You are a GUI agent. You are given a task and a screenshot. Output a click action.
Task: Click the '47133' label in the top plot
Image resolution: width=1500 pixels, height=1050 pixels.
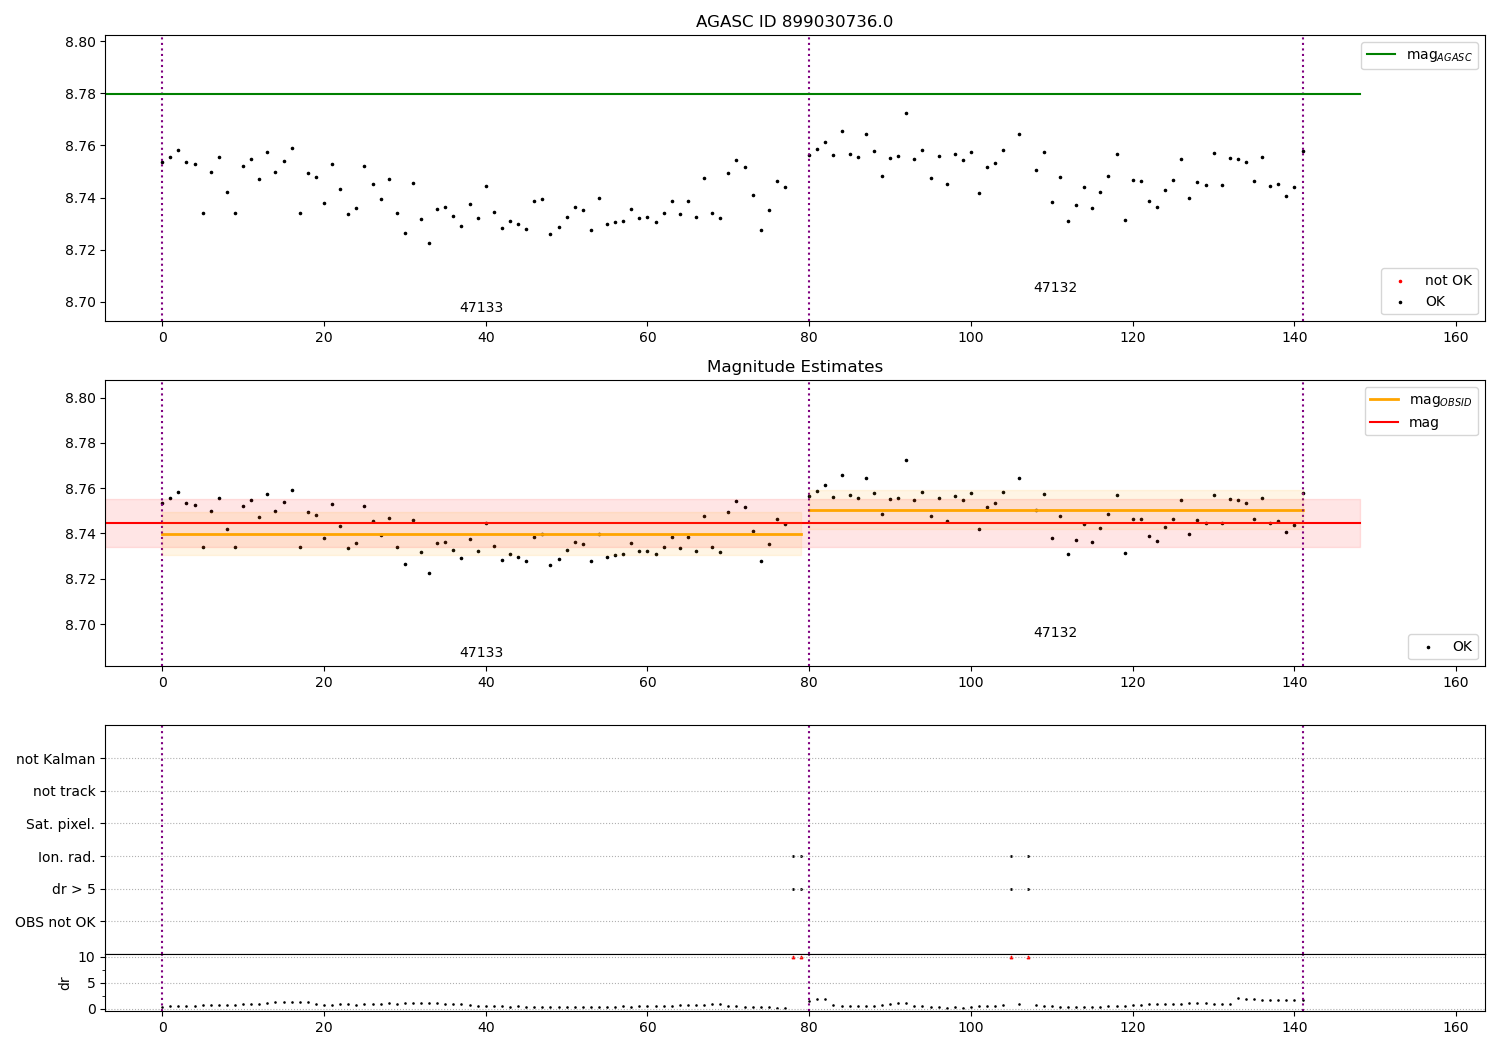point(481,308)
